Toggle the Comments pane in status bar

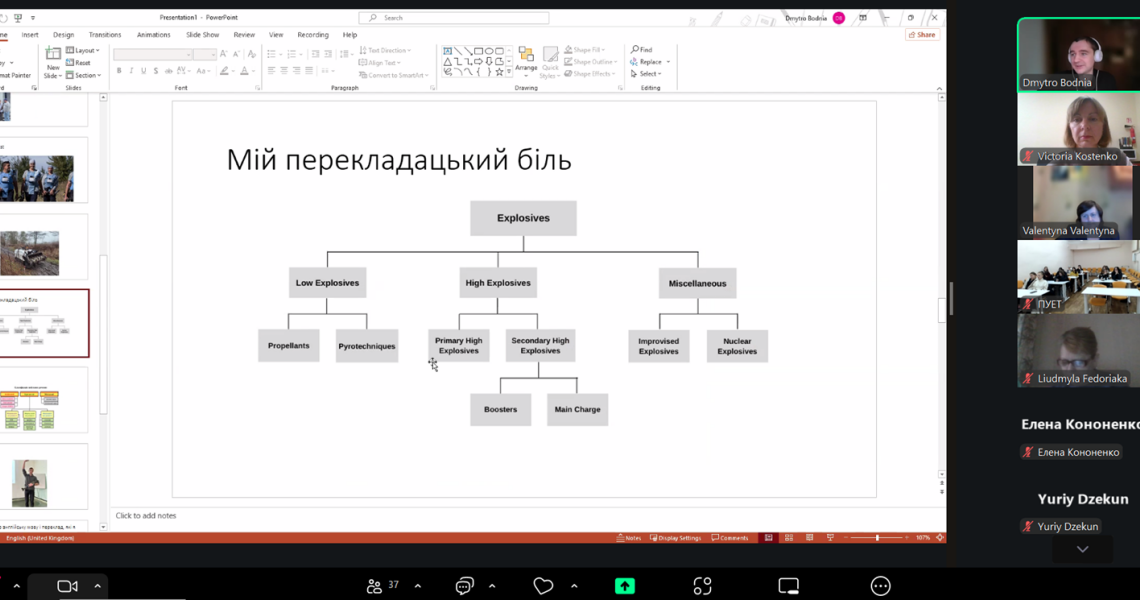(730, 538)
